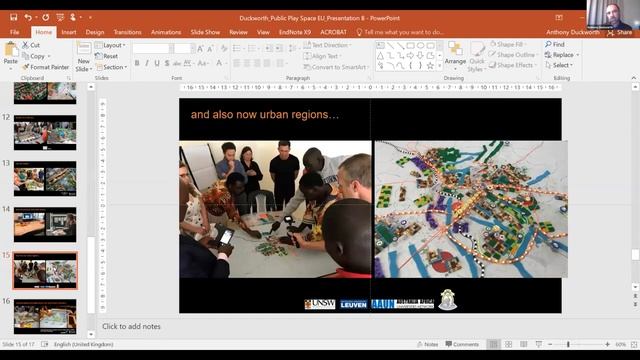Click the Redo/Repeat icon
The image size is (640, 360).
(x=46, y=17)
